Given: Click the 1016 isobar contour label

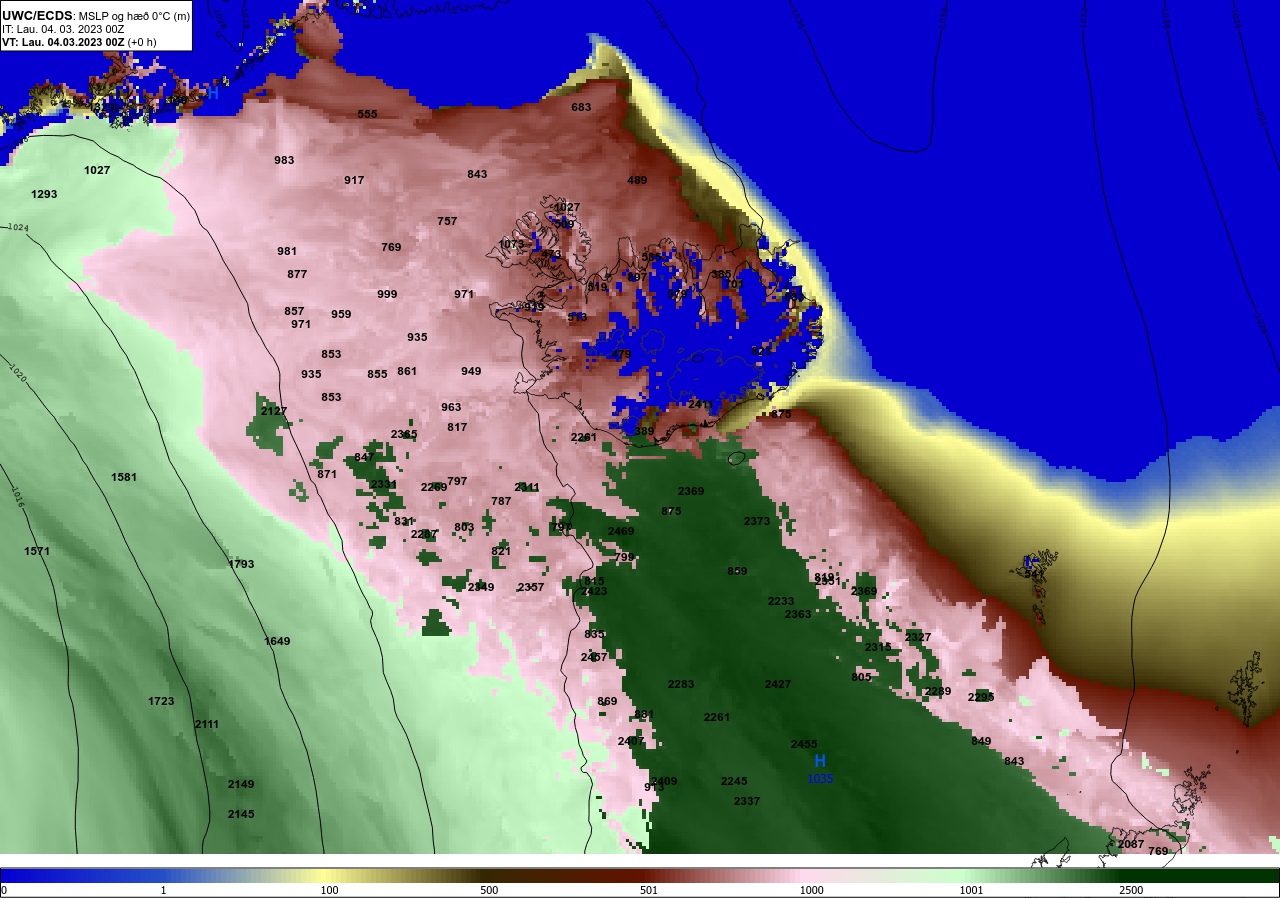Looking at the screenshot, I should tap(16, 498).
